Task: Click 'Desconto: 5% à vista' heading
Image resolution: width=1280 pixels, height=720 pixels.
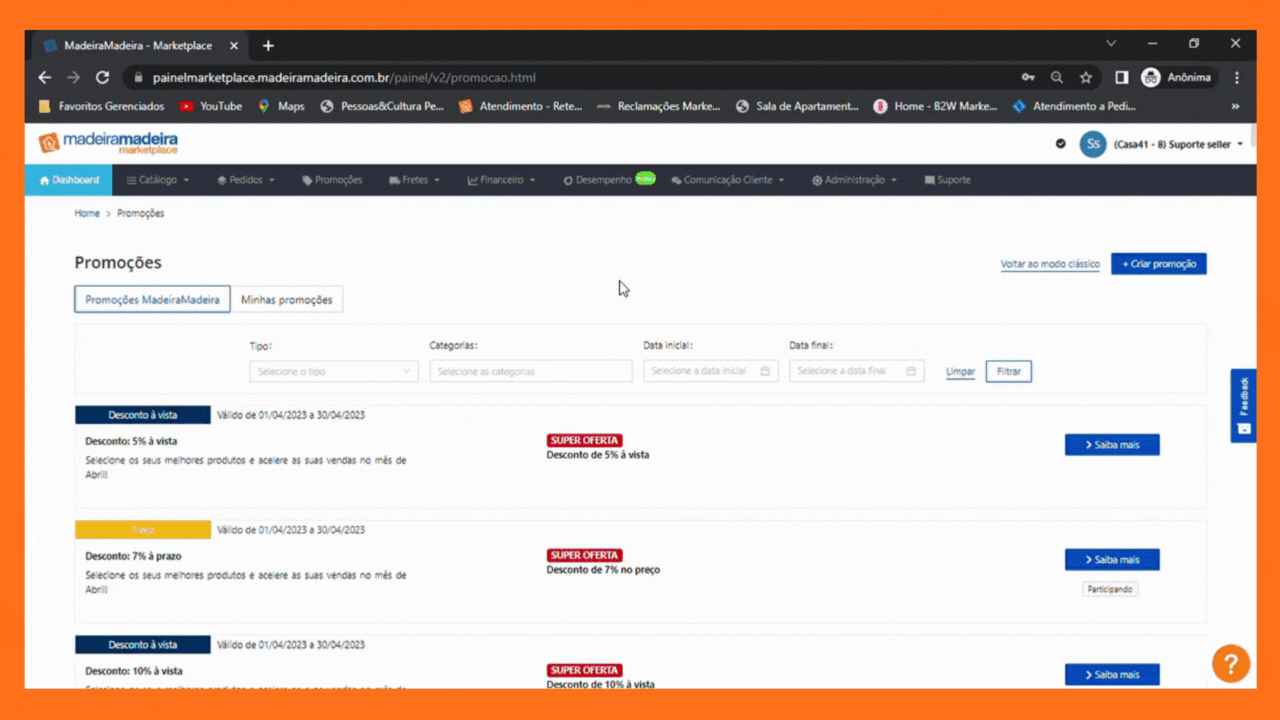Action: coord(132,441)
